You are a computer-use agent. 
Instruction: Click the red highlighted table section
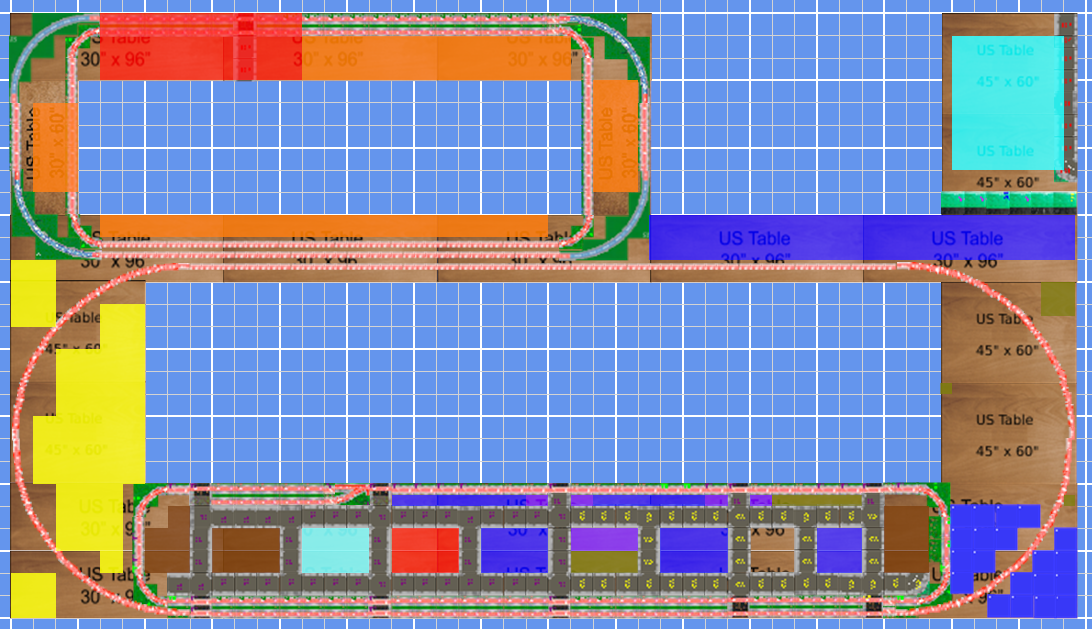(201, 47)
